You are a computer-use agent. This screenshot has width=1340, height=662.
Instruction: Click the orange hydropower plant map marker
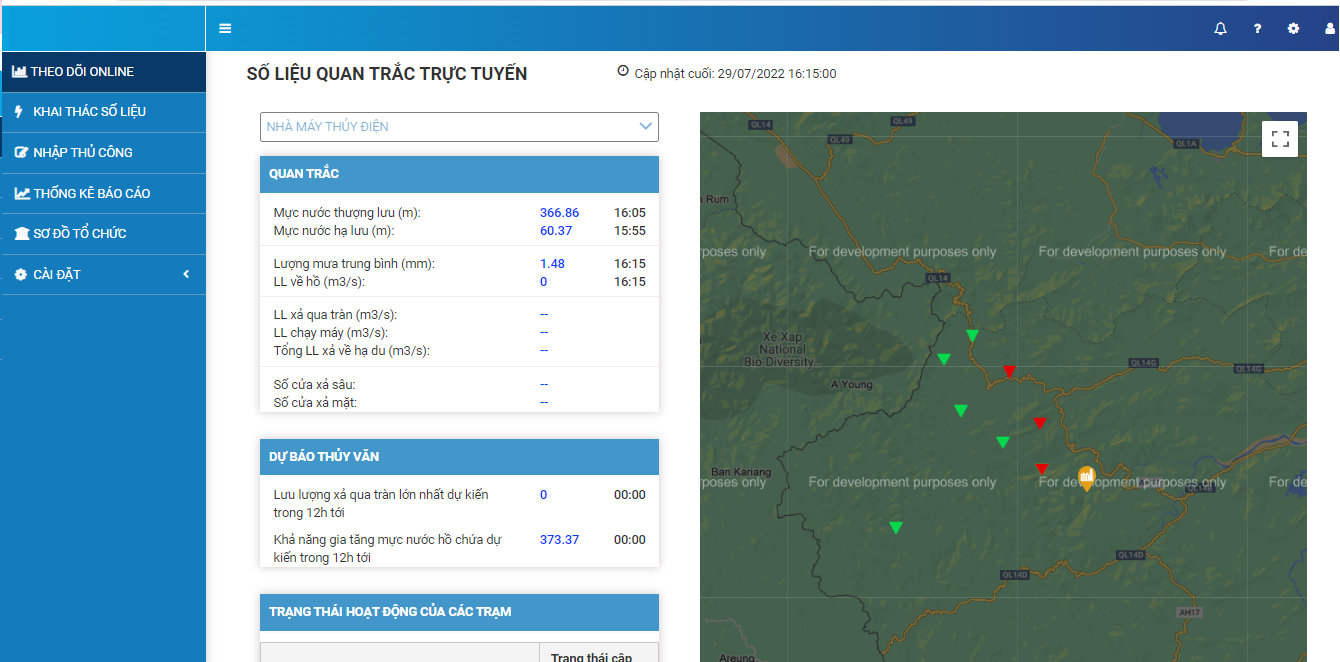click(1086, 478)
